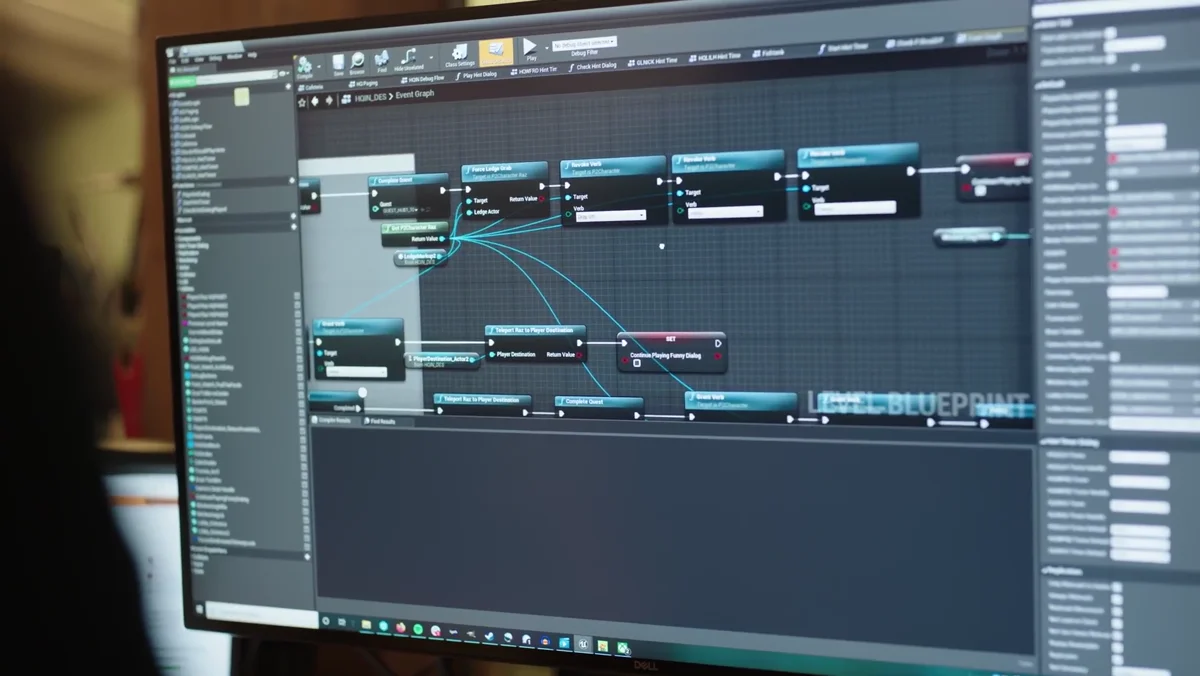Click the back navigation arrow in graph header
This screenshot has height=676, width=1200.
click(x=316, y=100)
